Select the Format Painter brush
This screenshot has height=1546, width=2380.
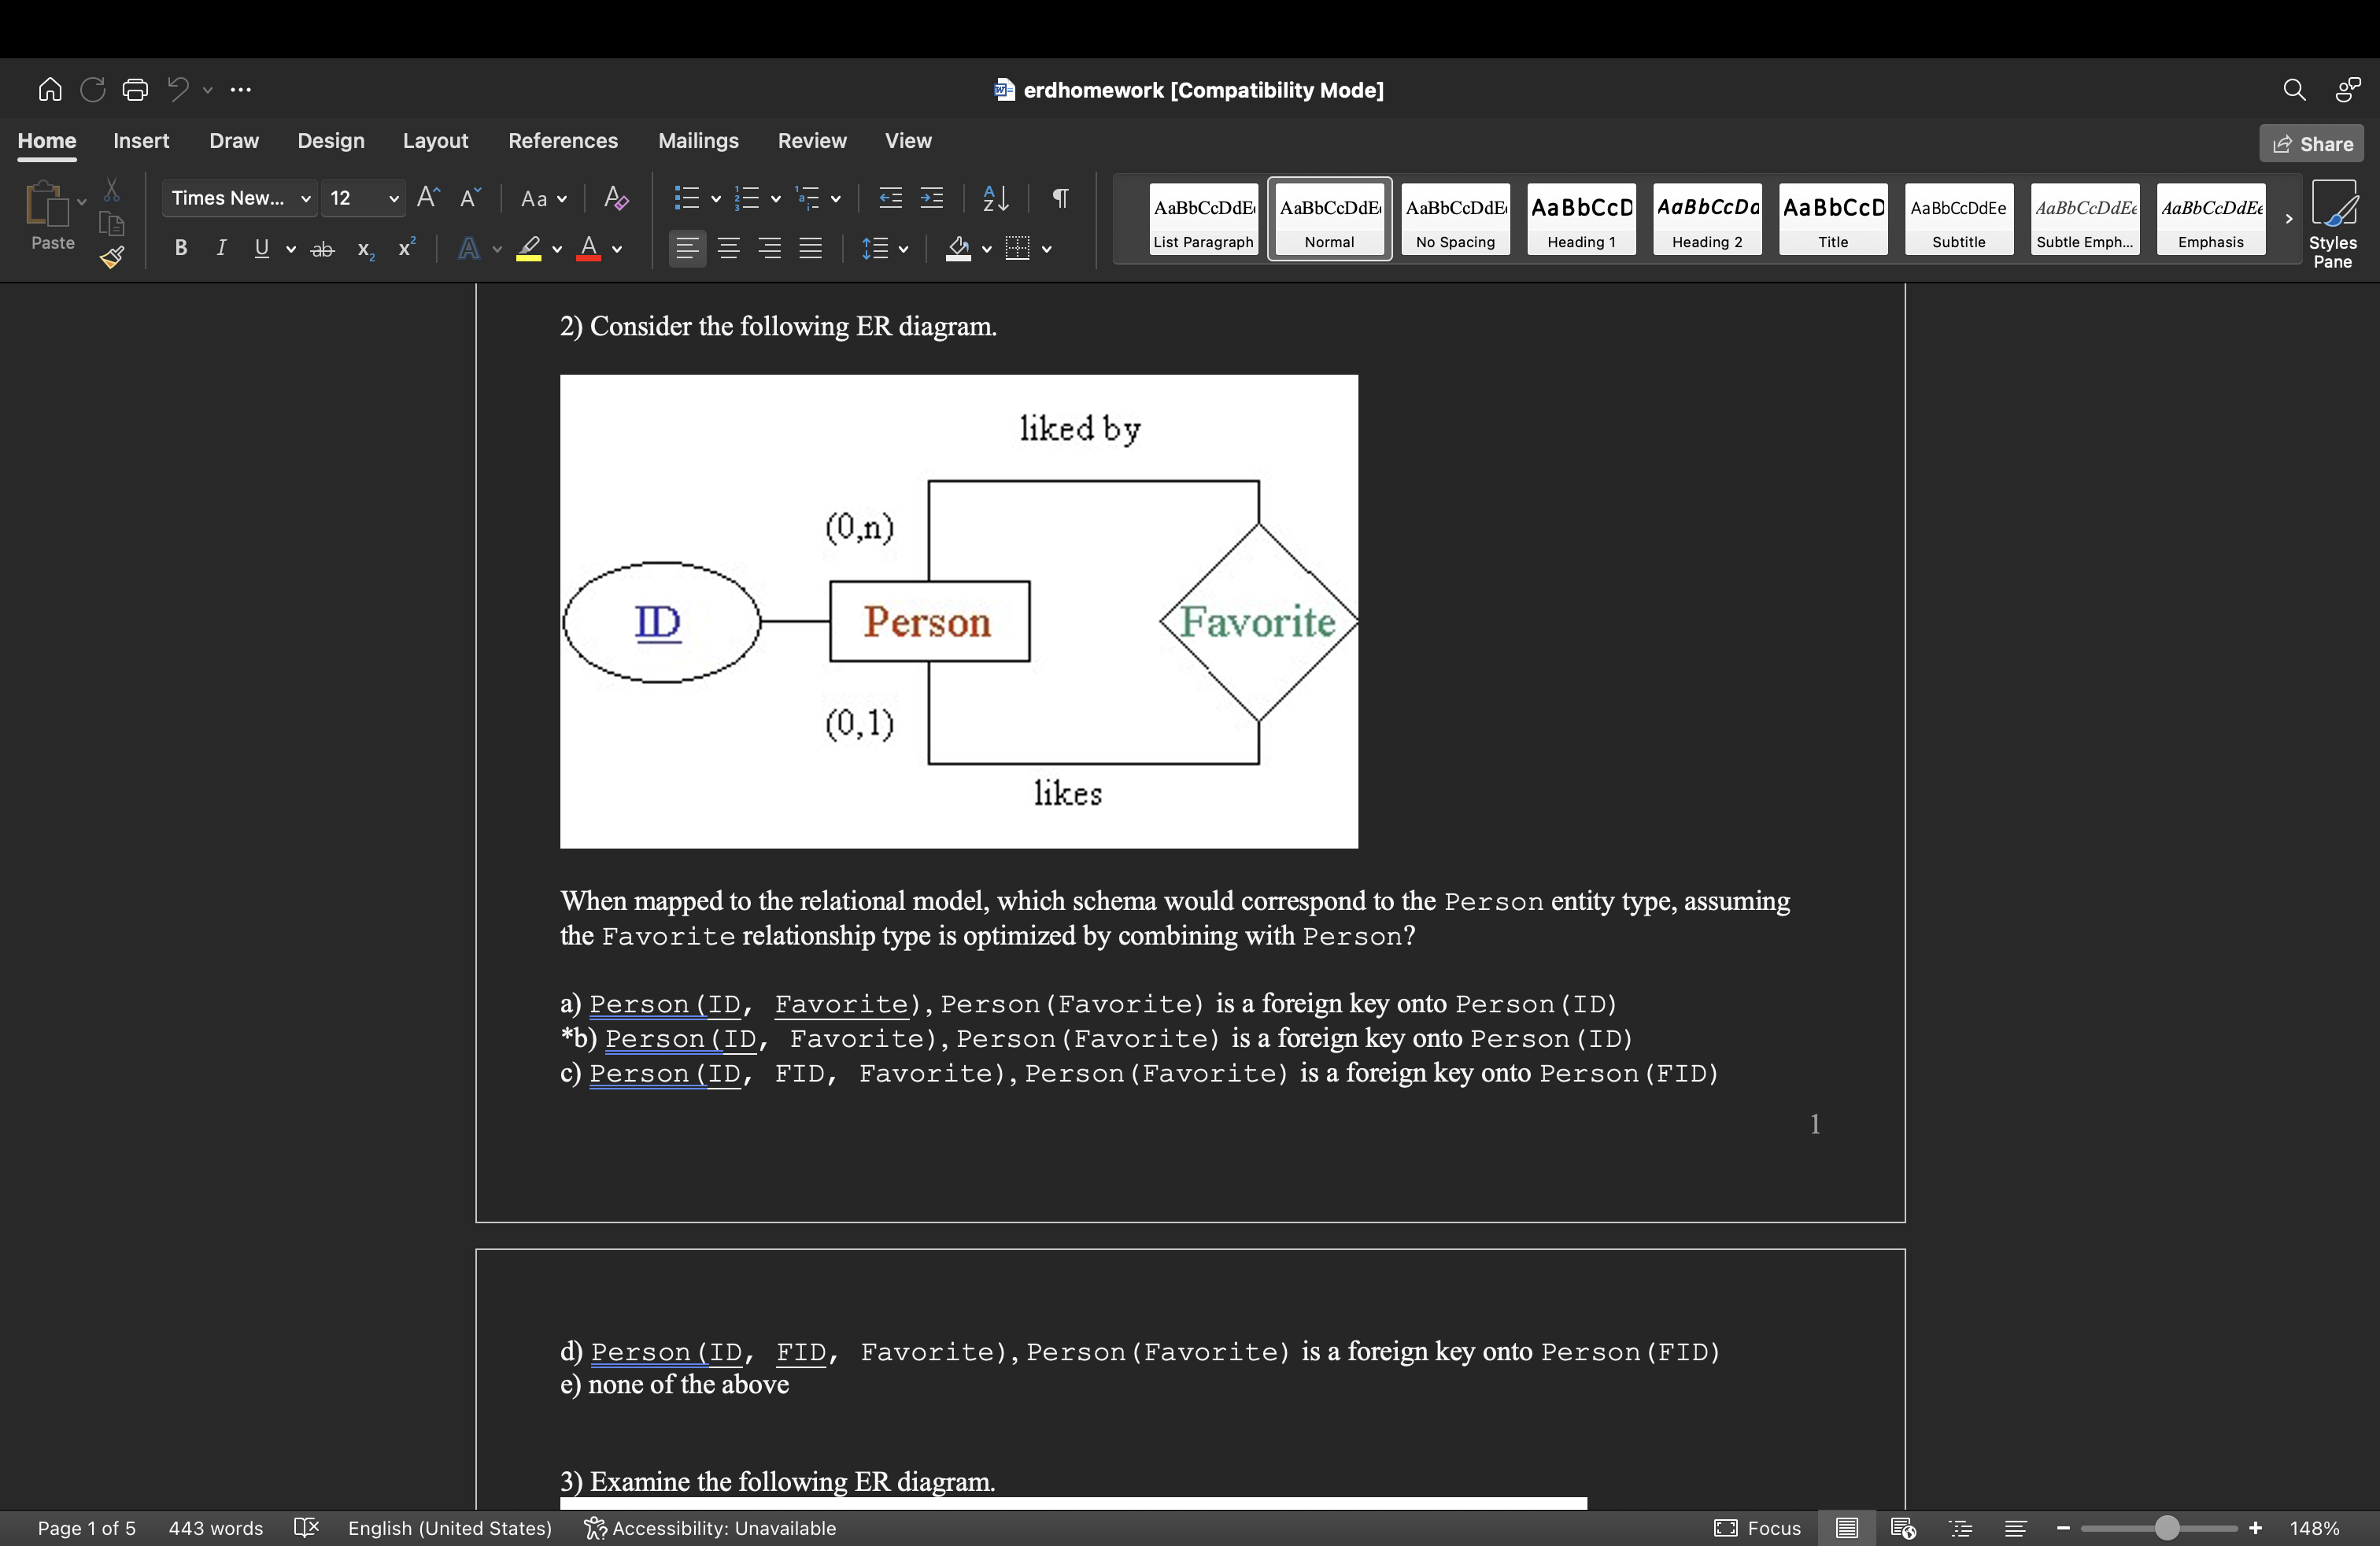pyautogui.click(x=112, y=258)
